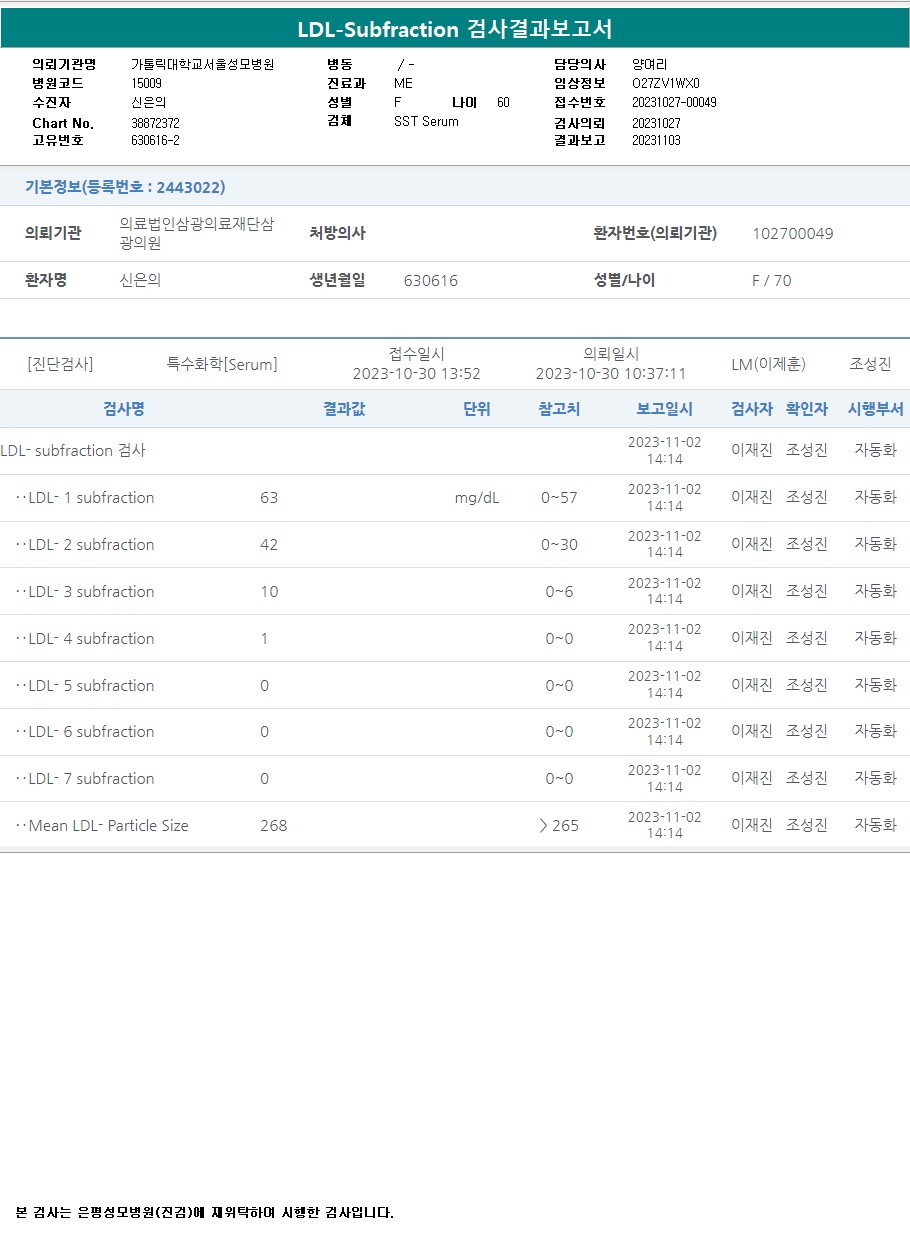Click the 보고일시 column header
910x1241 pixels.
point(664,409)
